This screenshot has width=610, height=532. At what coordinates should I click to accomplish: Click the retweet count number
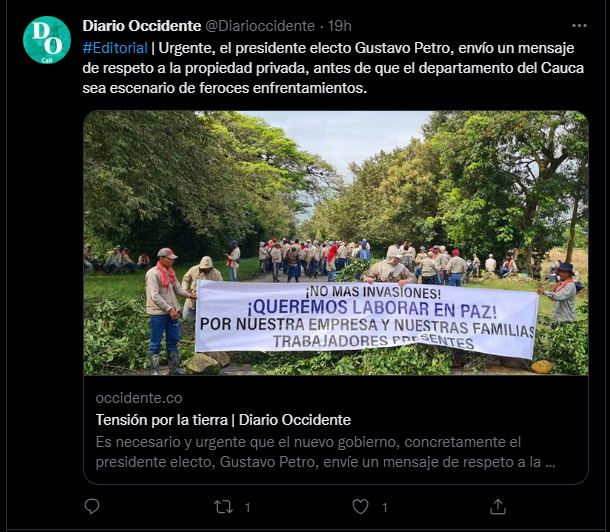click(247, 508)
